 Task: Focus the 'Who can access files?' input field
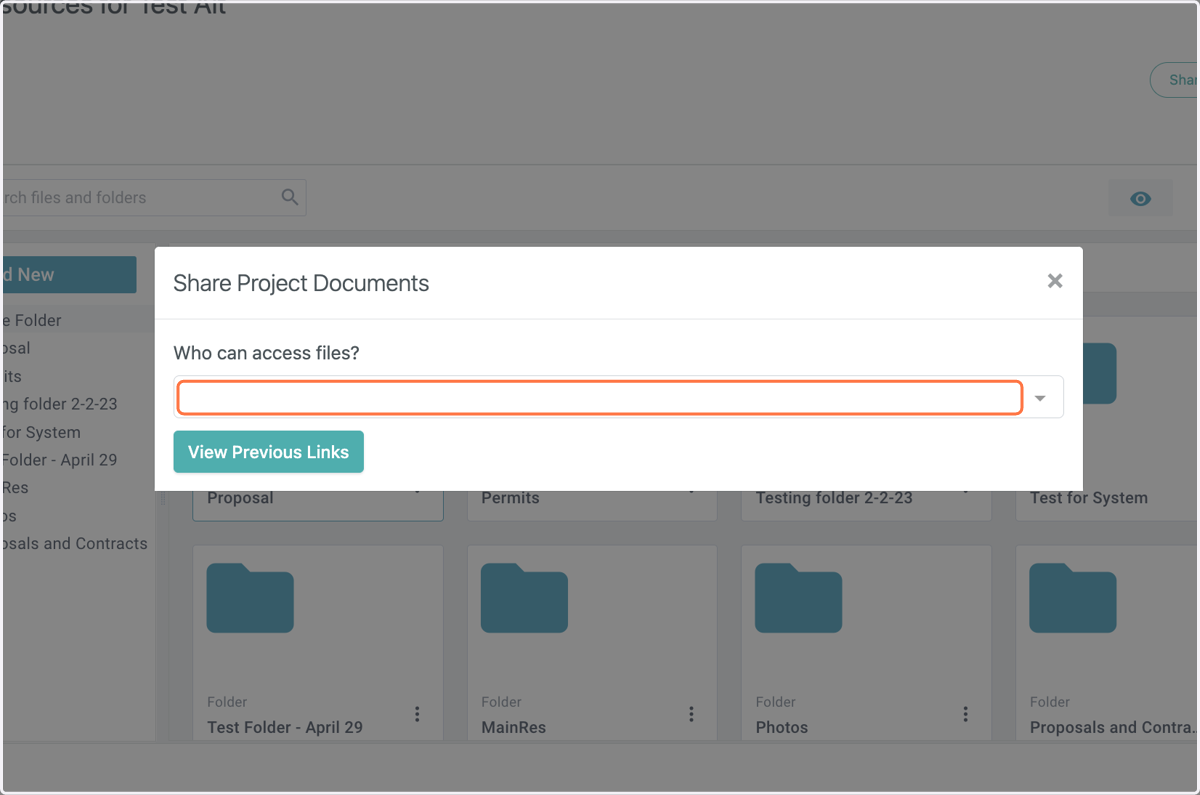[x=600, y=397]
